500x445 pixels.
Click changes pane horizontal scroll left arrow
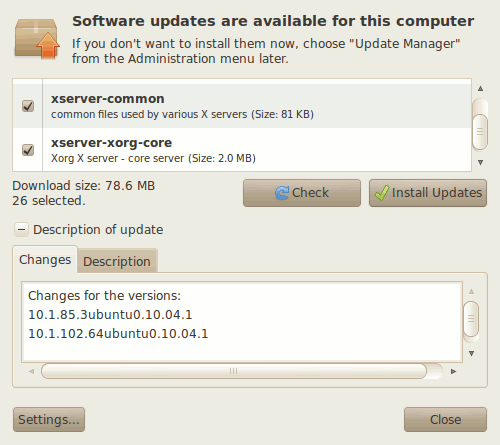pos(31,371)
